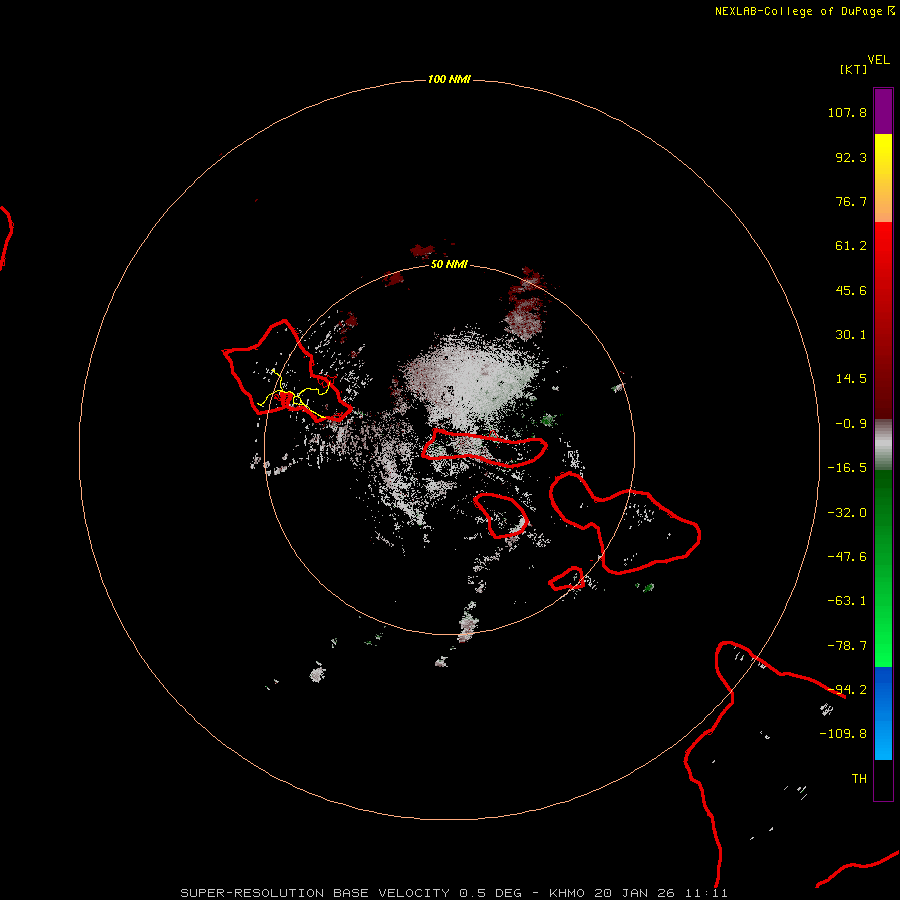Screen dimensions: 900x900
Task: Click the 100 NMI range ring label
Action: coord(449,79)
